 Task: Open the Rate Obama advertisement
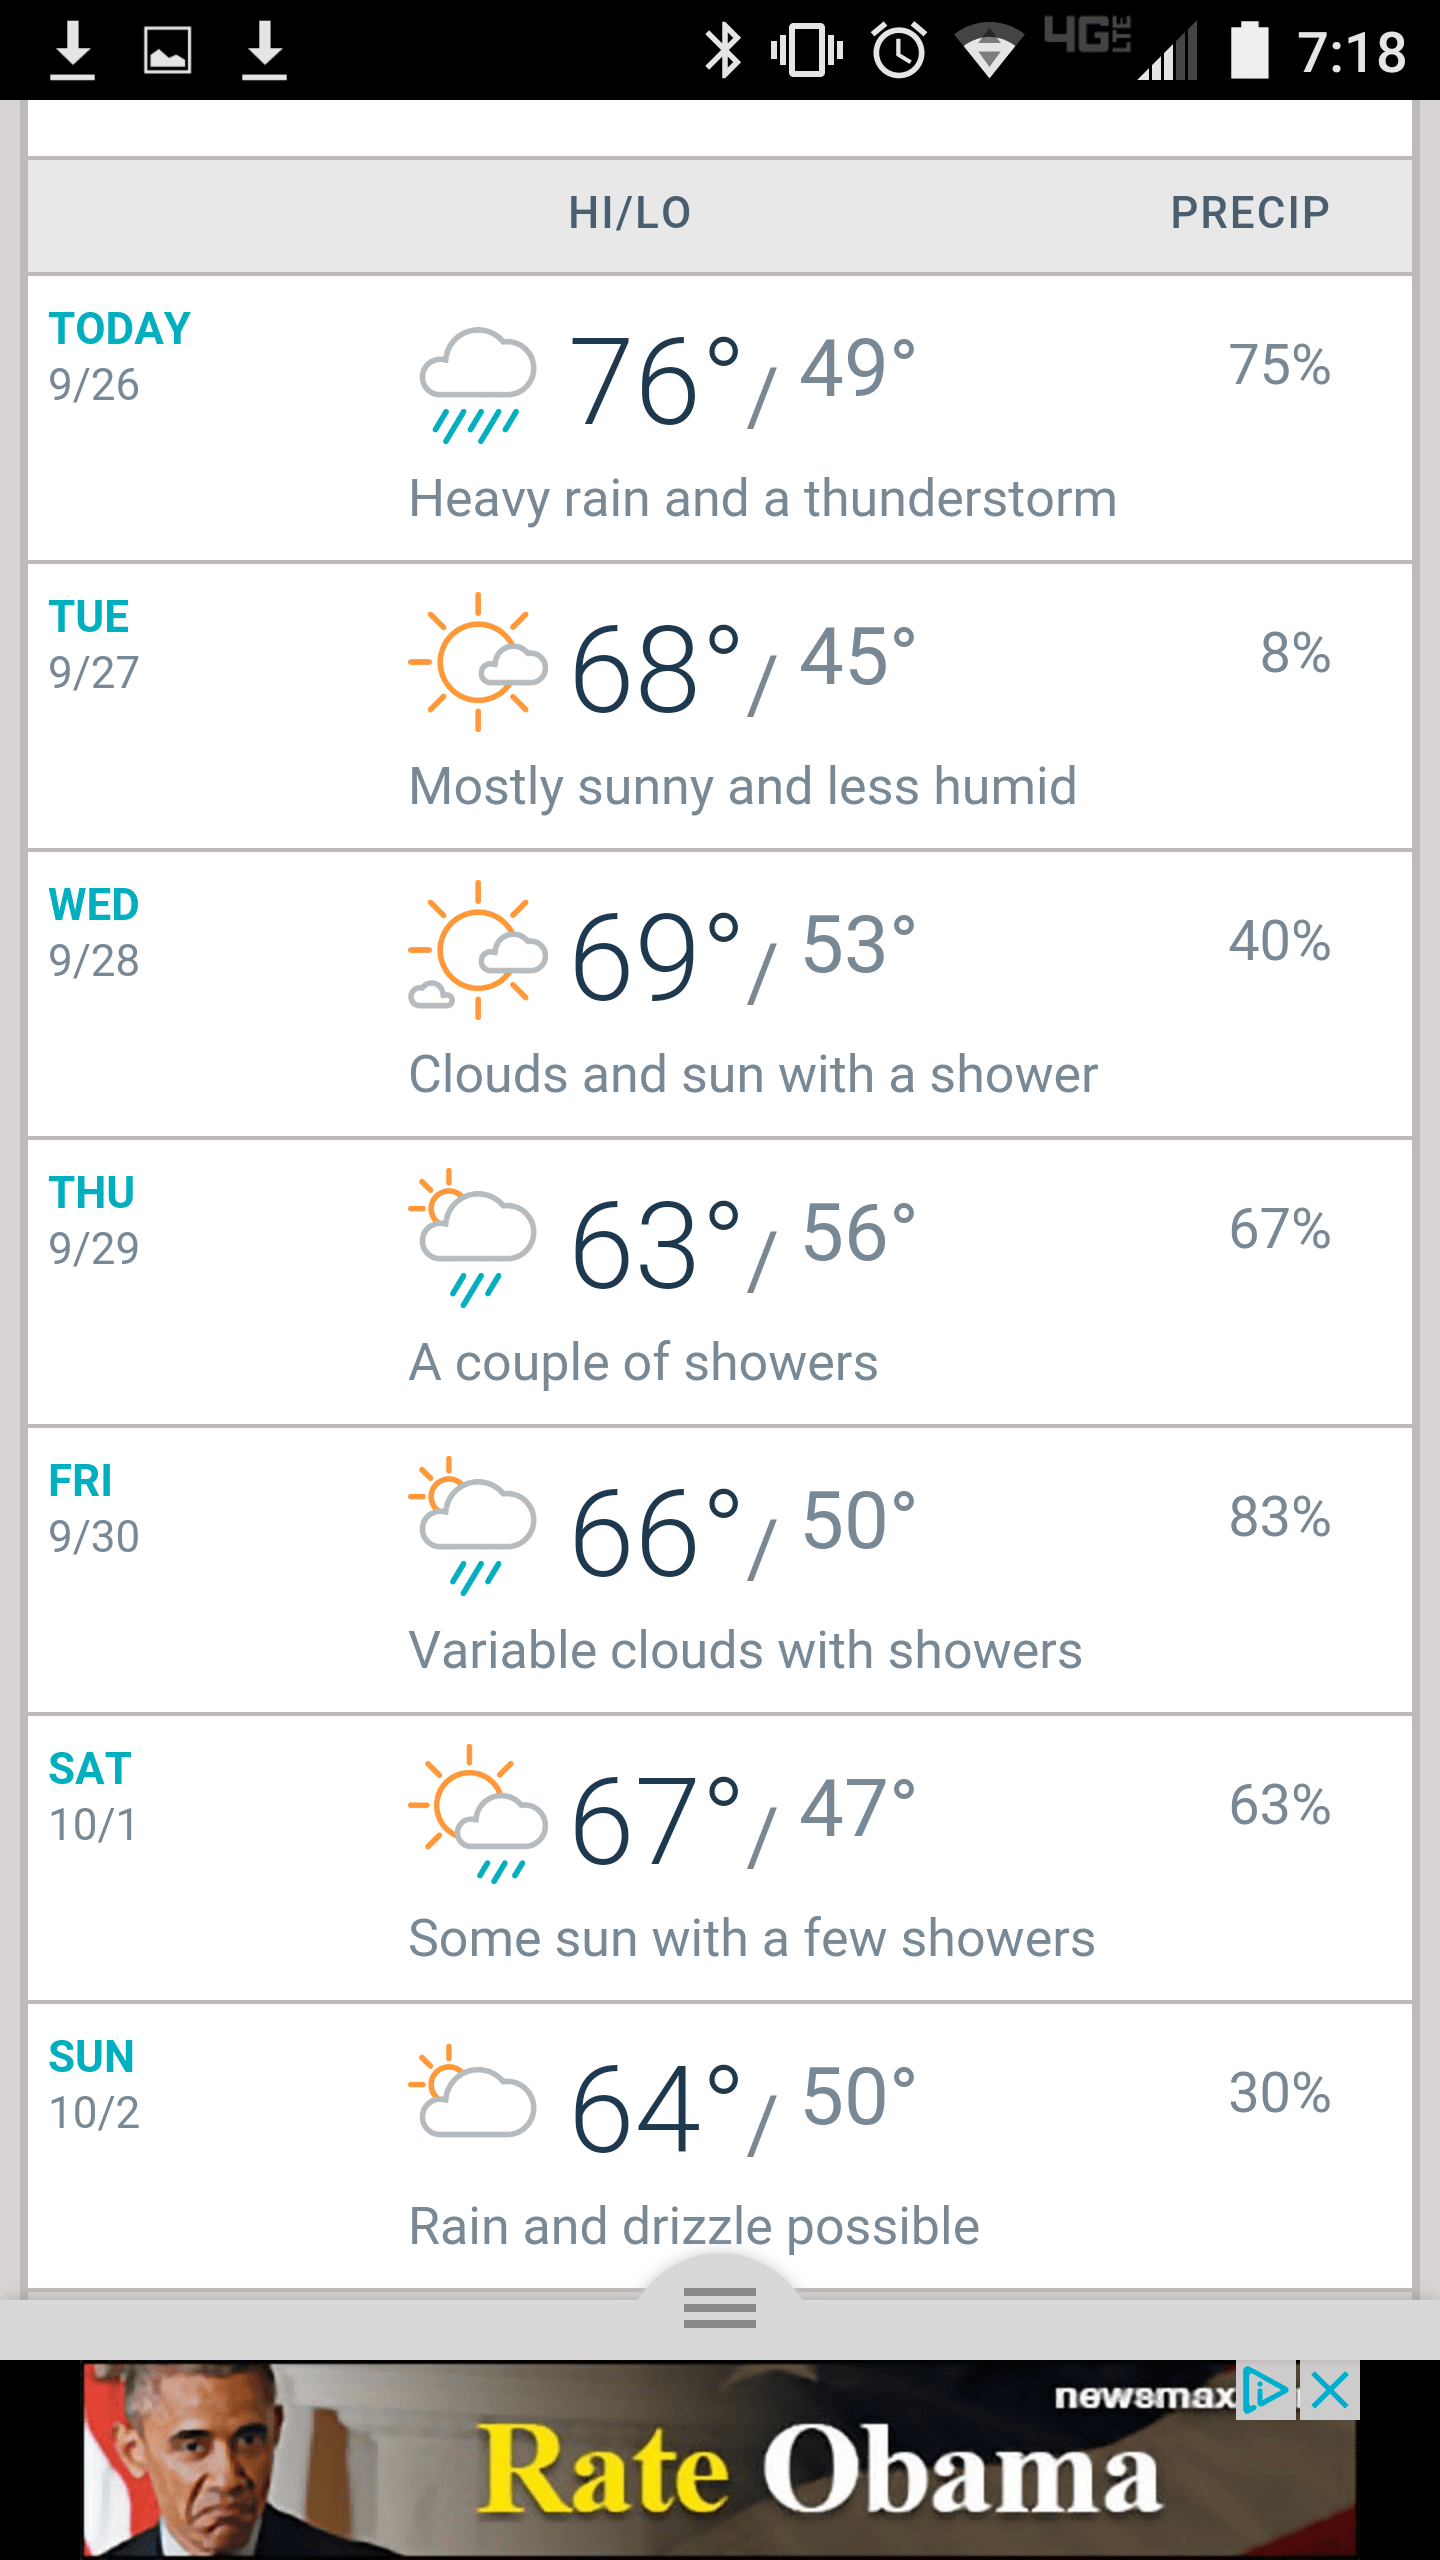(720, 2460)
